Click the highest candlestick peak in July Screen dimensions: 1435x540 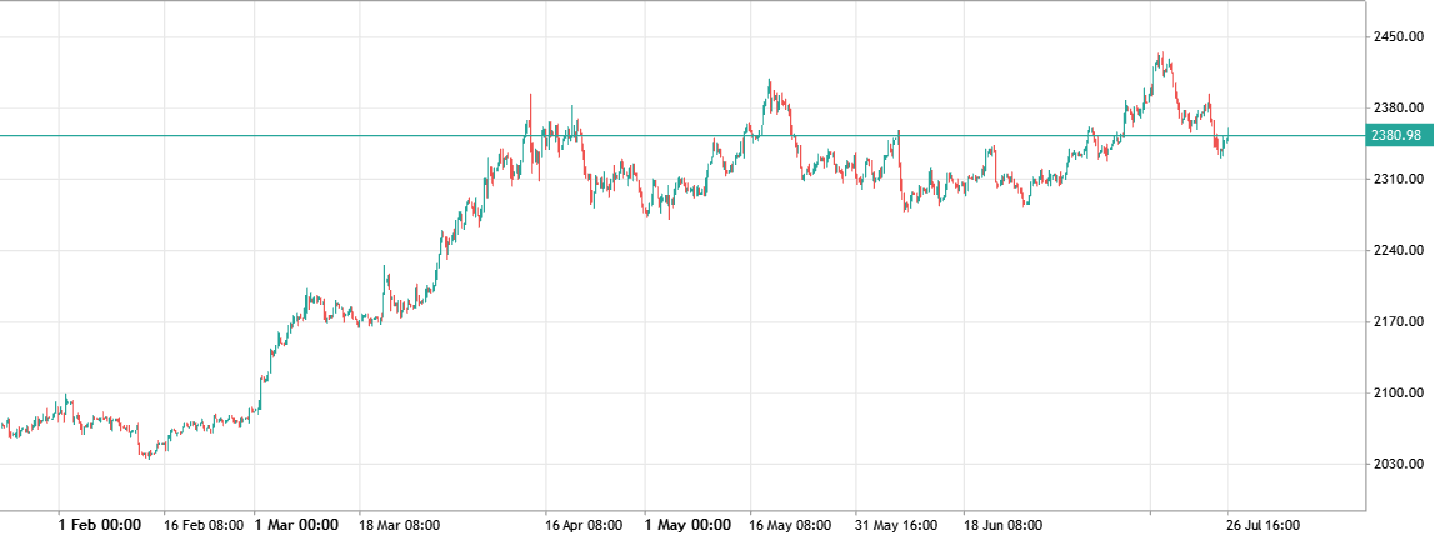[1160, 55]
